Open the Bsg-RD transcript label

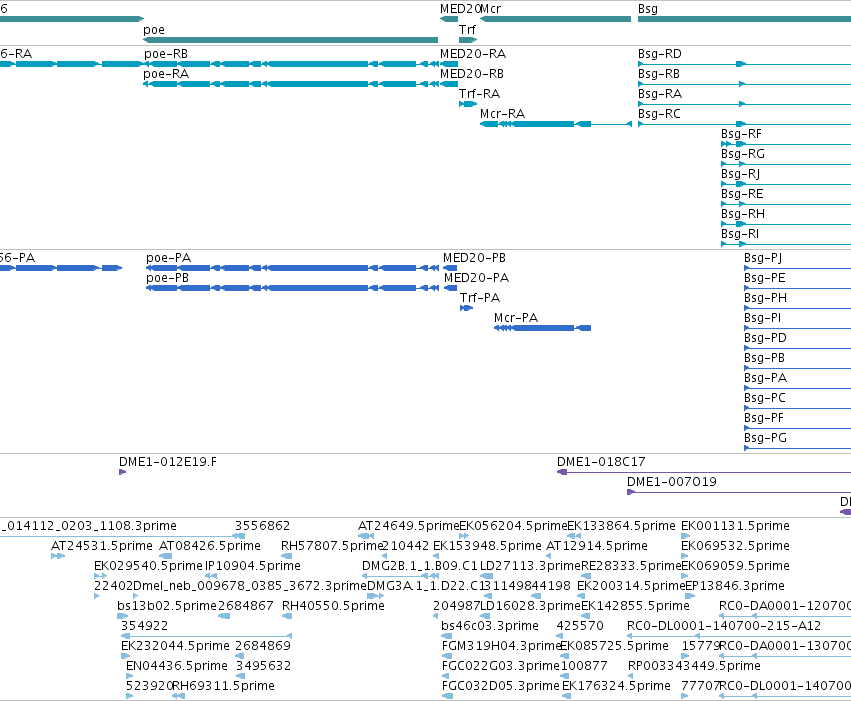click(660, 54)
